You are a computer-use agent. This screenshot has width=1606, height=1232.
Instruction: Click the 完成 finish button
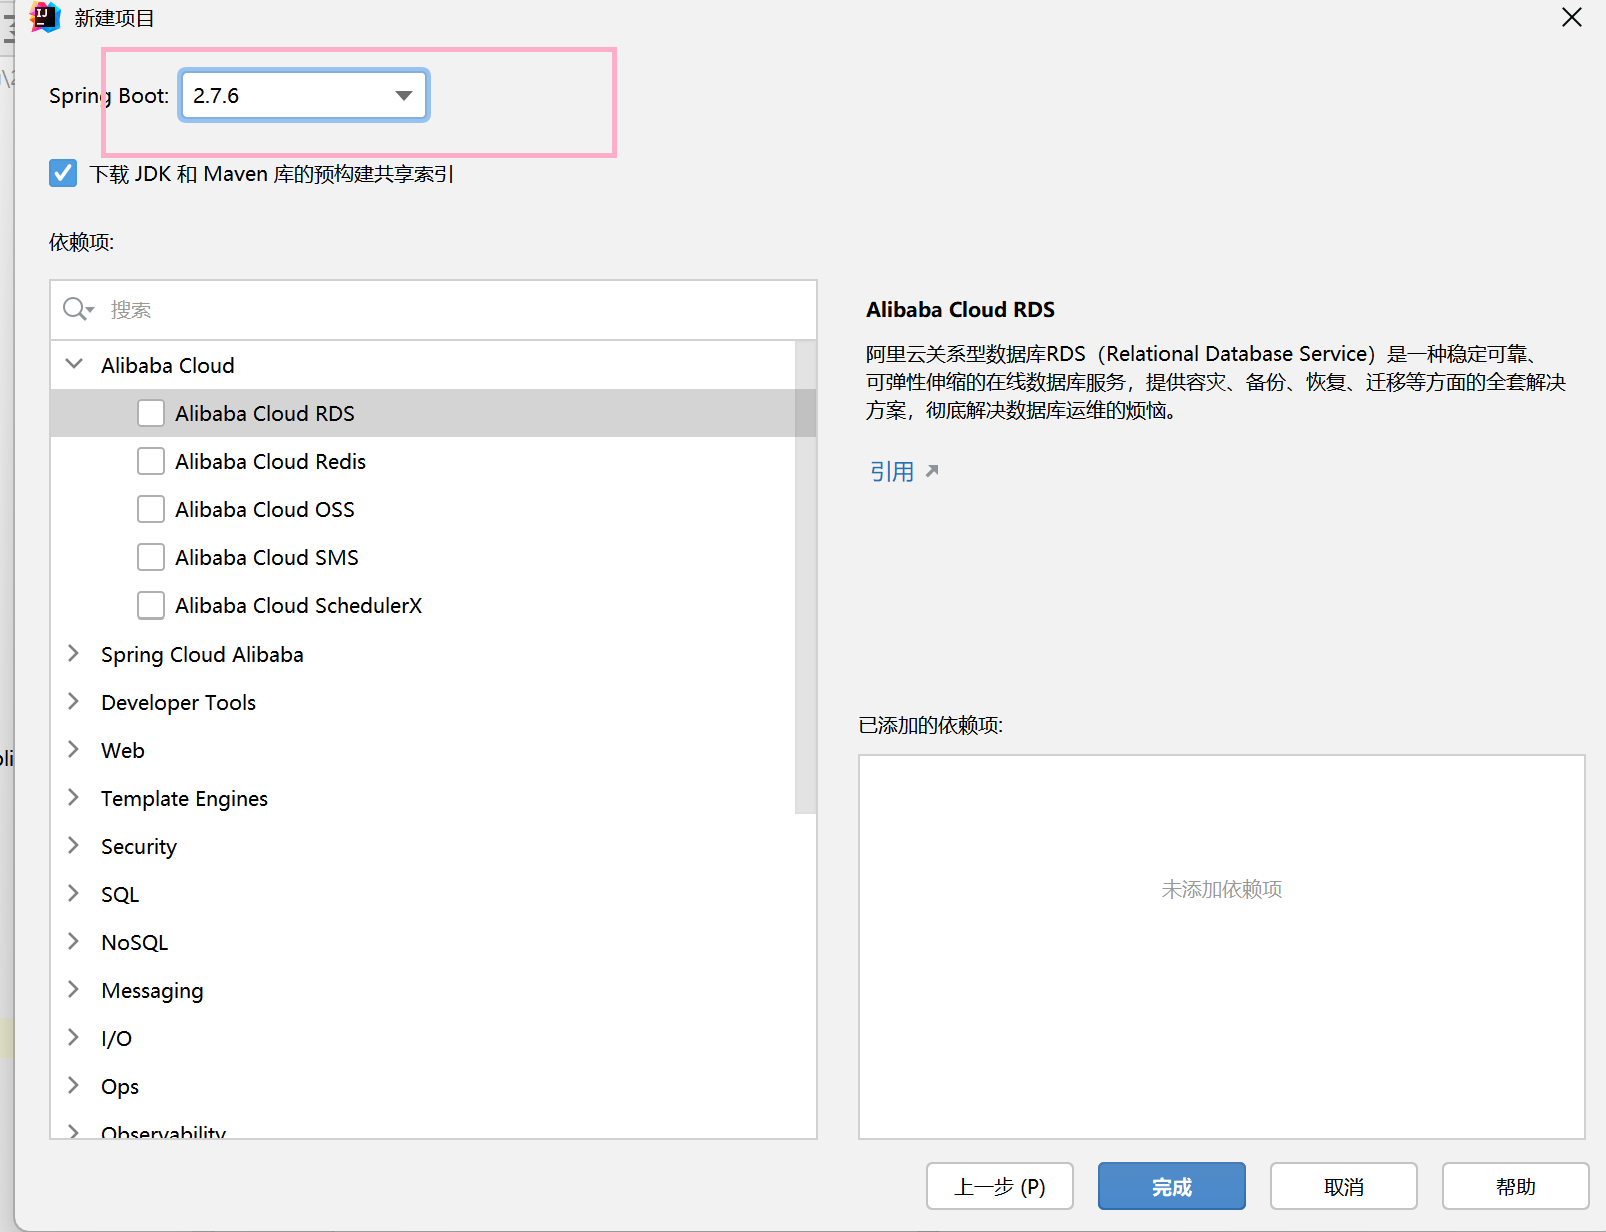coord(1172,1186)
